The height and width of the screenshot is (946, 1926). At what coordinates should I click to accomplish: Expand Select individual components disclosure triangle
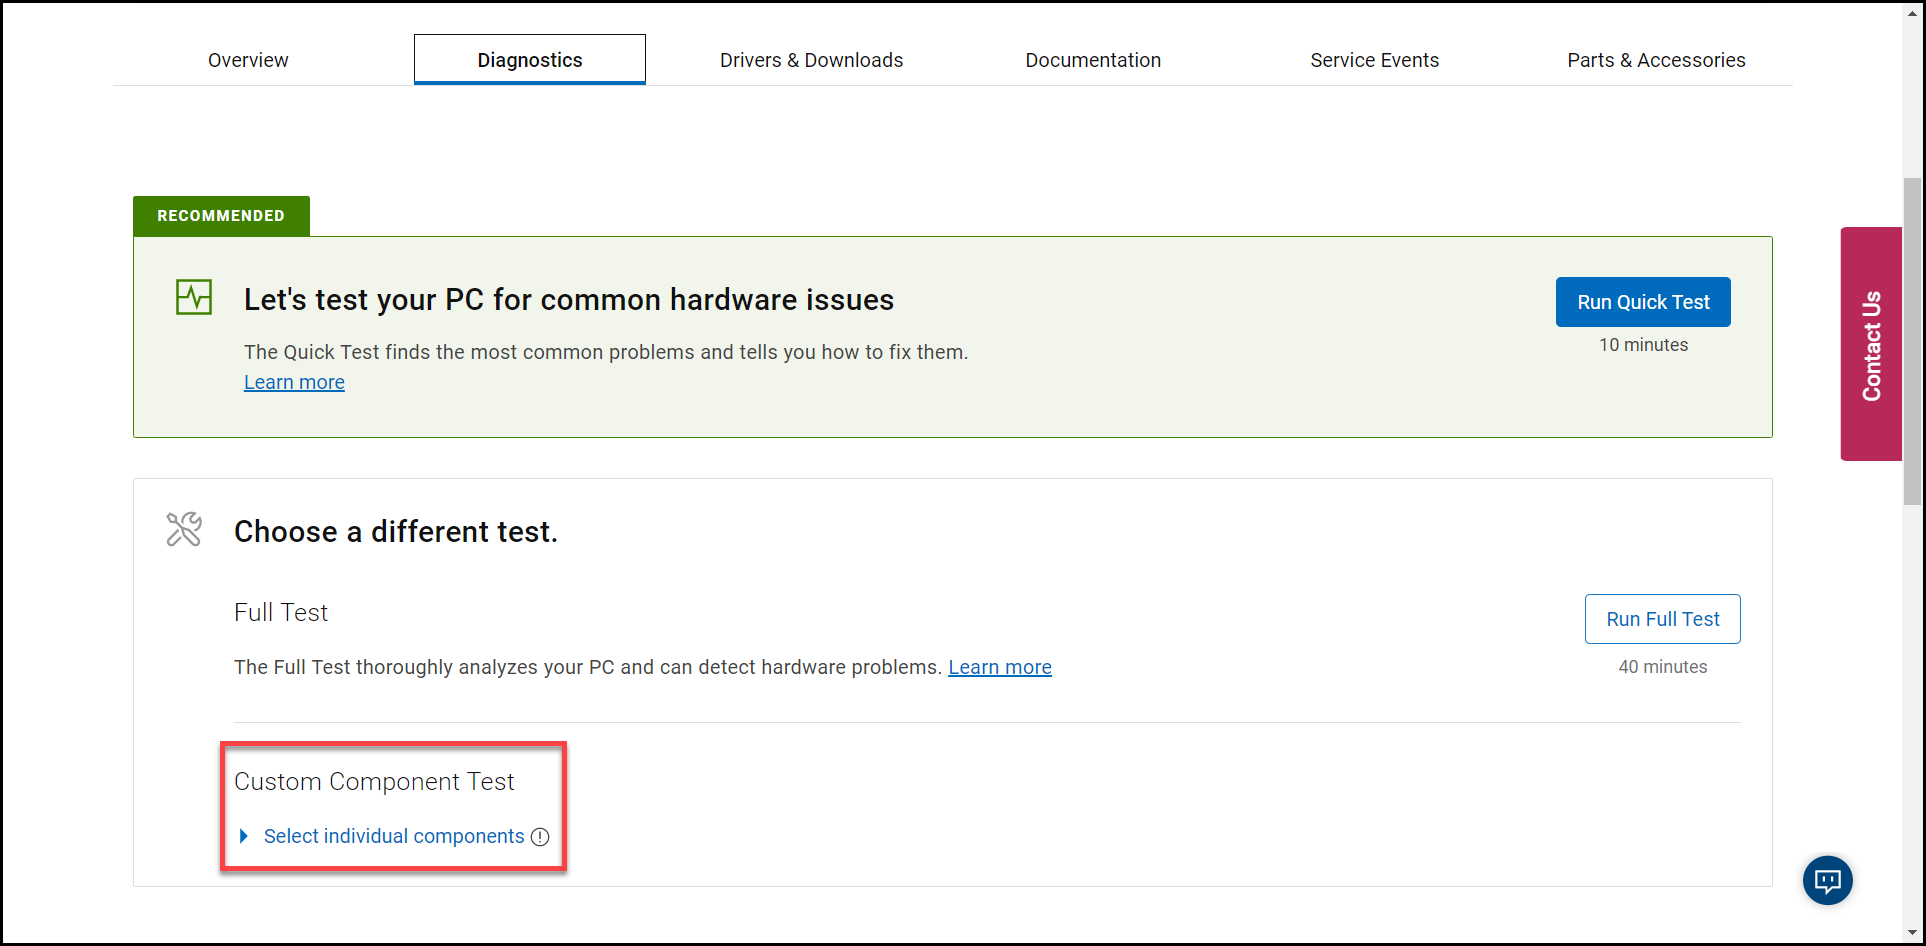244,836
